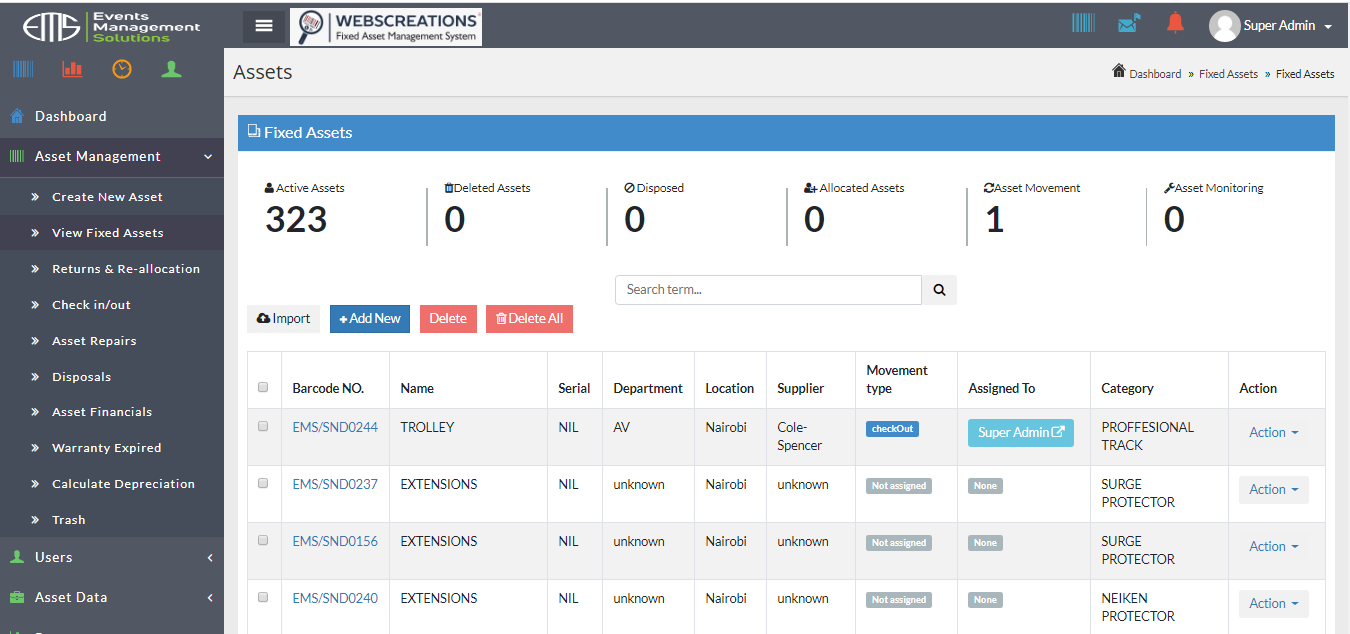This screenshot has width=1350, height=634.
Task: Click the EMS Events Management Solutions logo
Action: [x=112, y=26]
